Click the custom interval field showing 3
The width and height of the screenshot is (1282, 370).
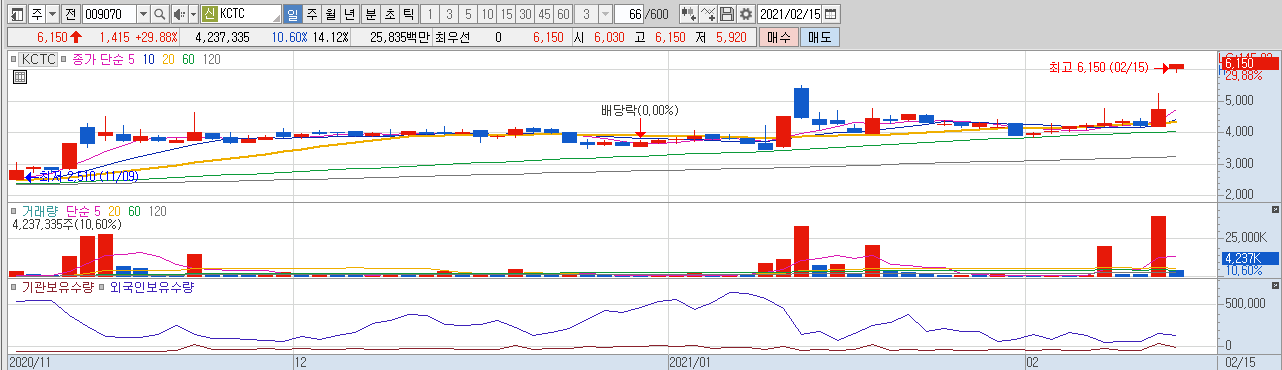(585, 14)
